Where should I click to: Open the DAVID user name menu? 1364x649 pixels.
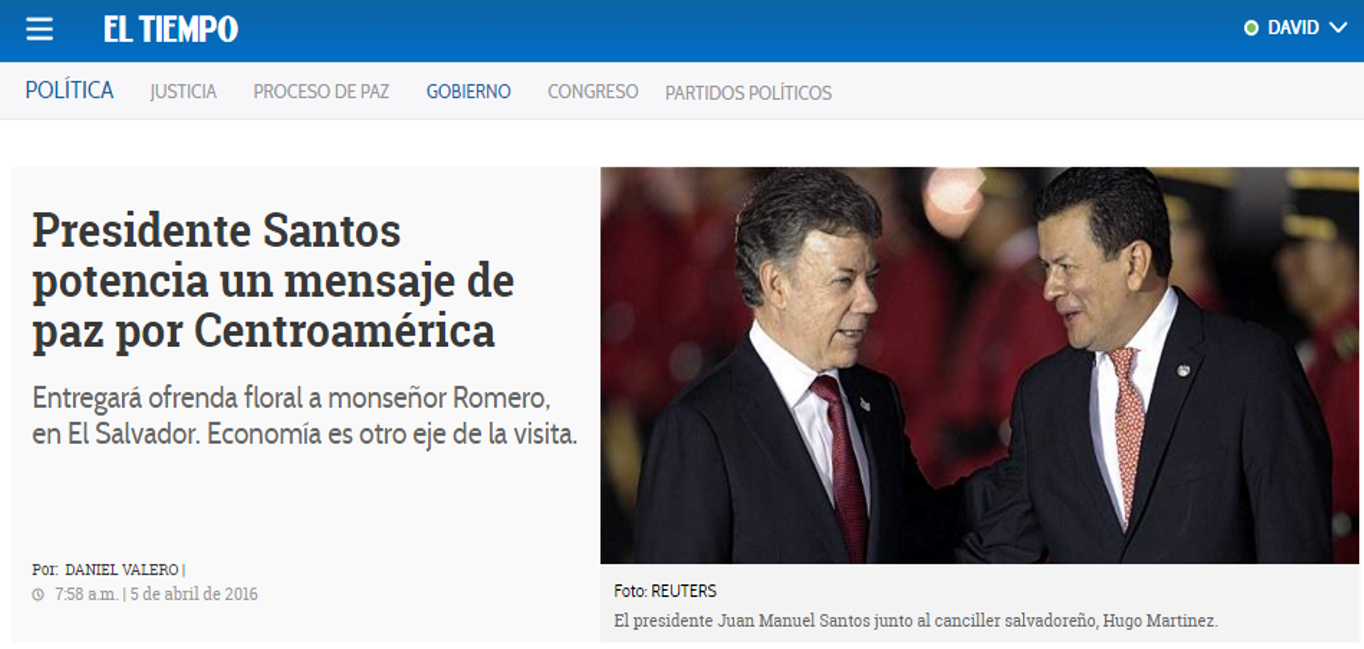click(x=1293, y=28)
